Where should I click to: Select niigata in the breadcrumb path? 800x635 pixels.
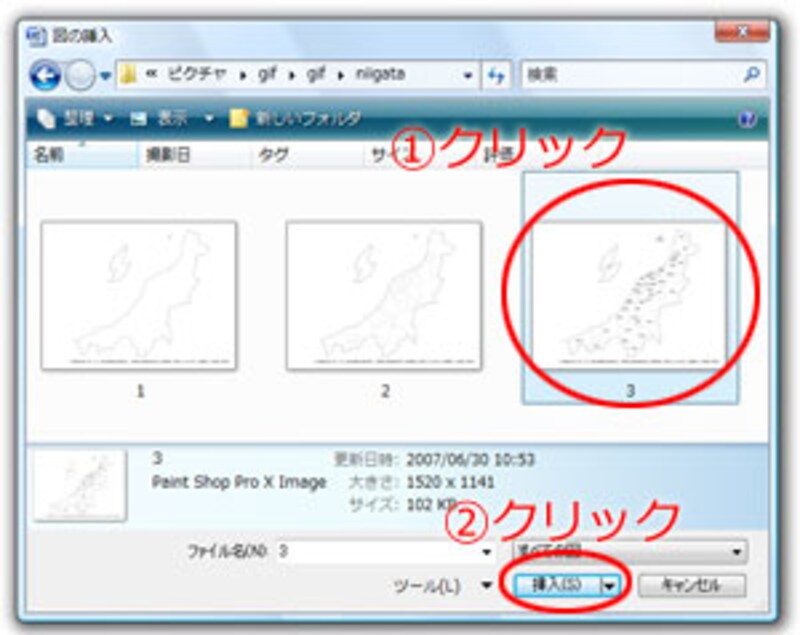pyautogui.click(x=381, y=74)
